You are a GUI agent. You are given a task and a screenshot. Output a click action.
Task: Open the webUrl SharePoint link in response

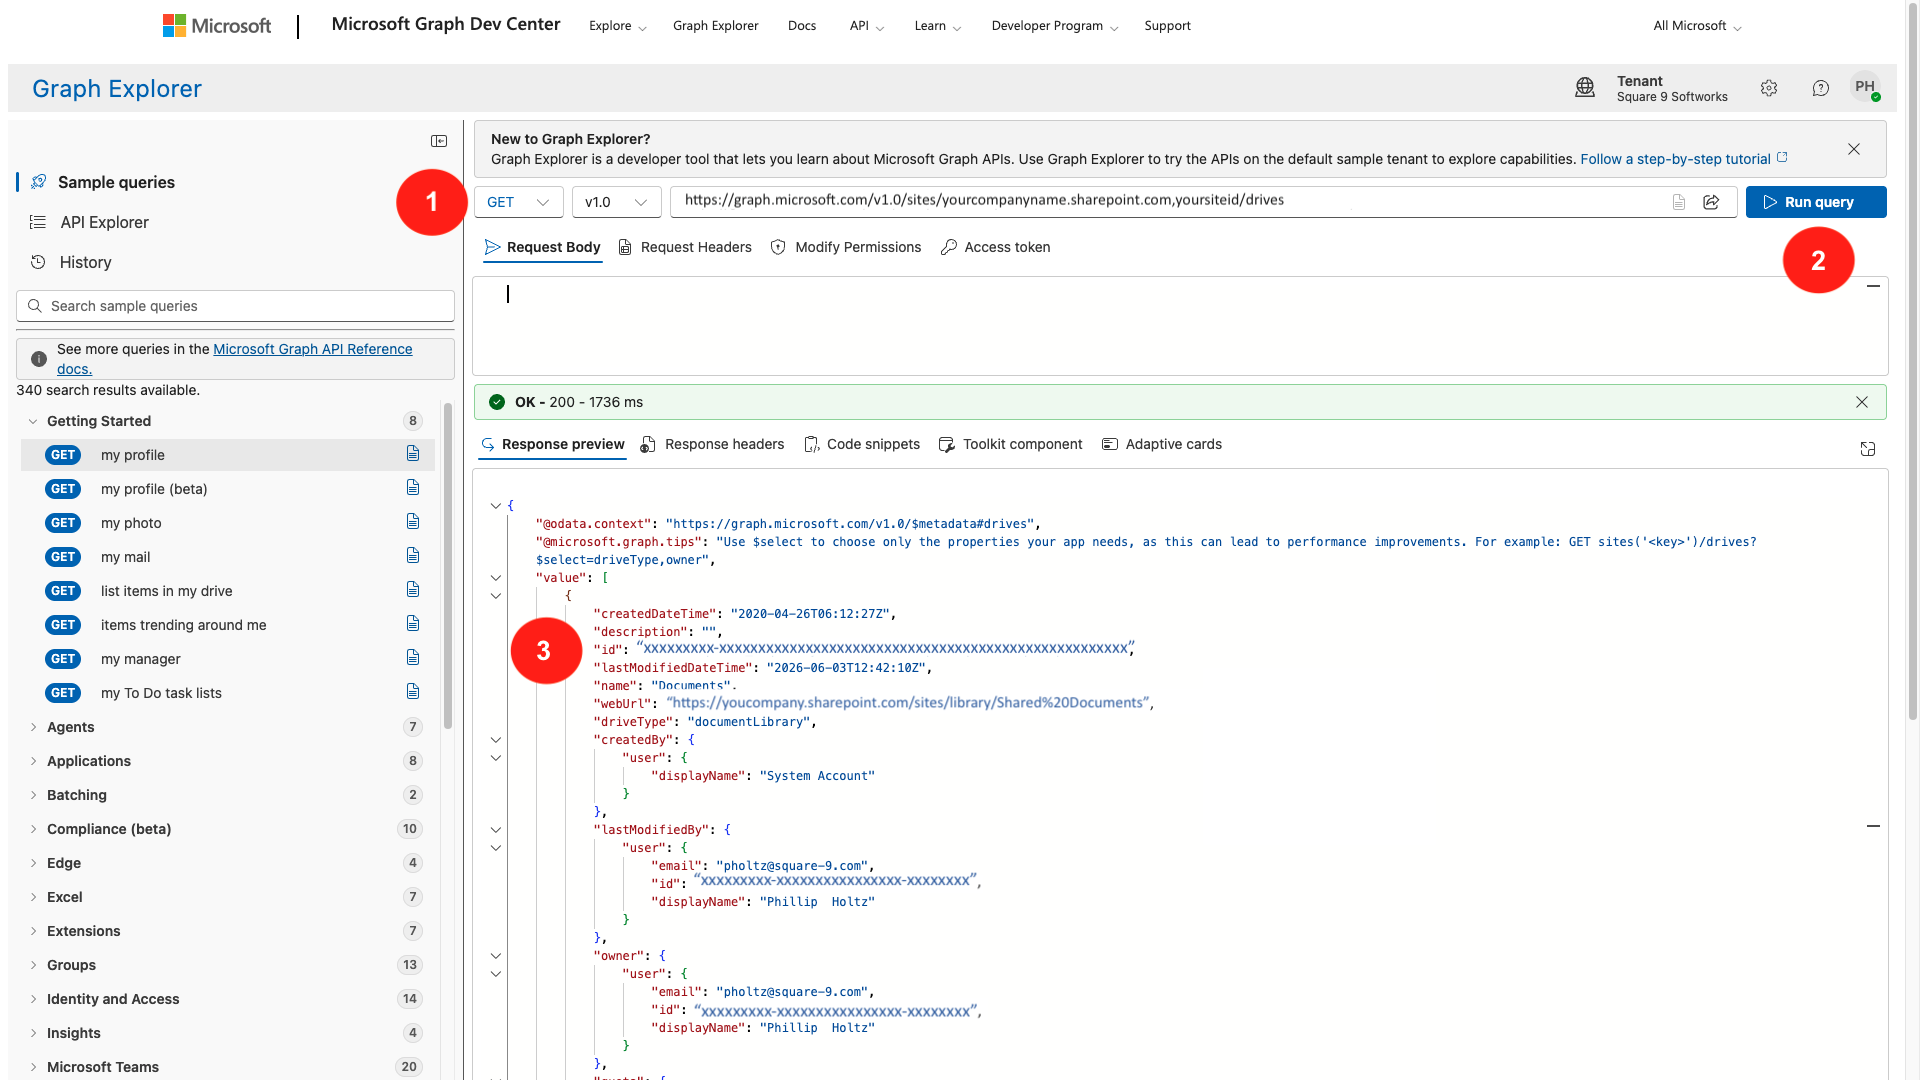pos(908,703)
